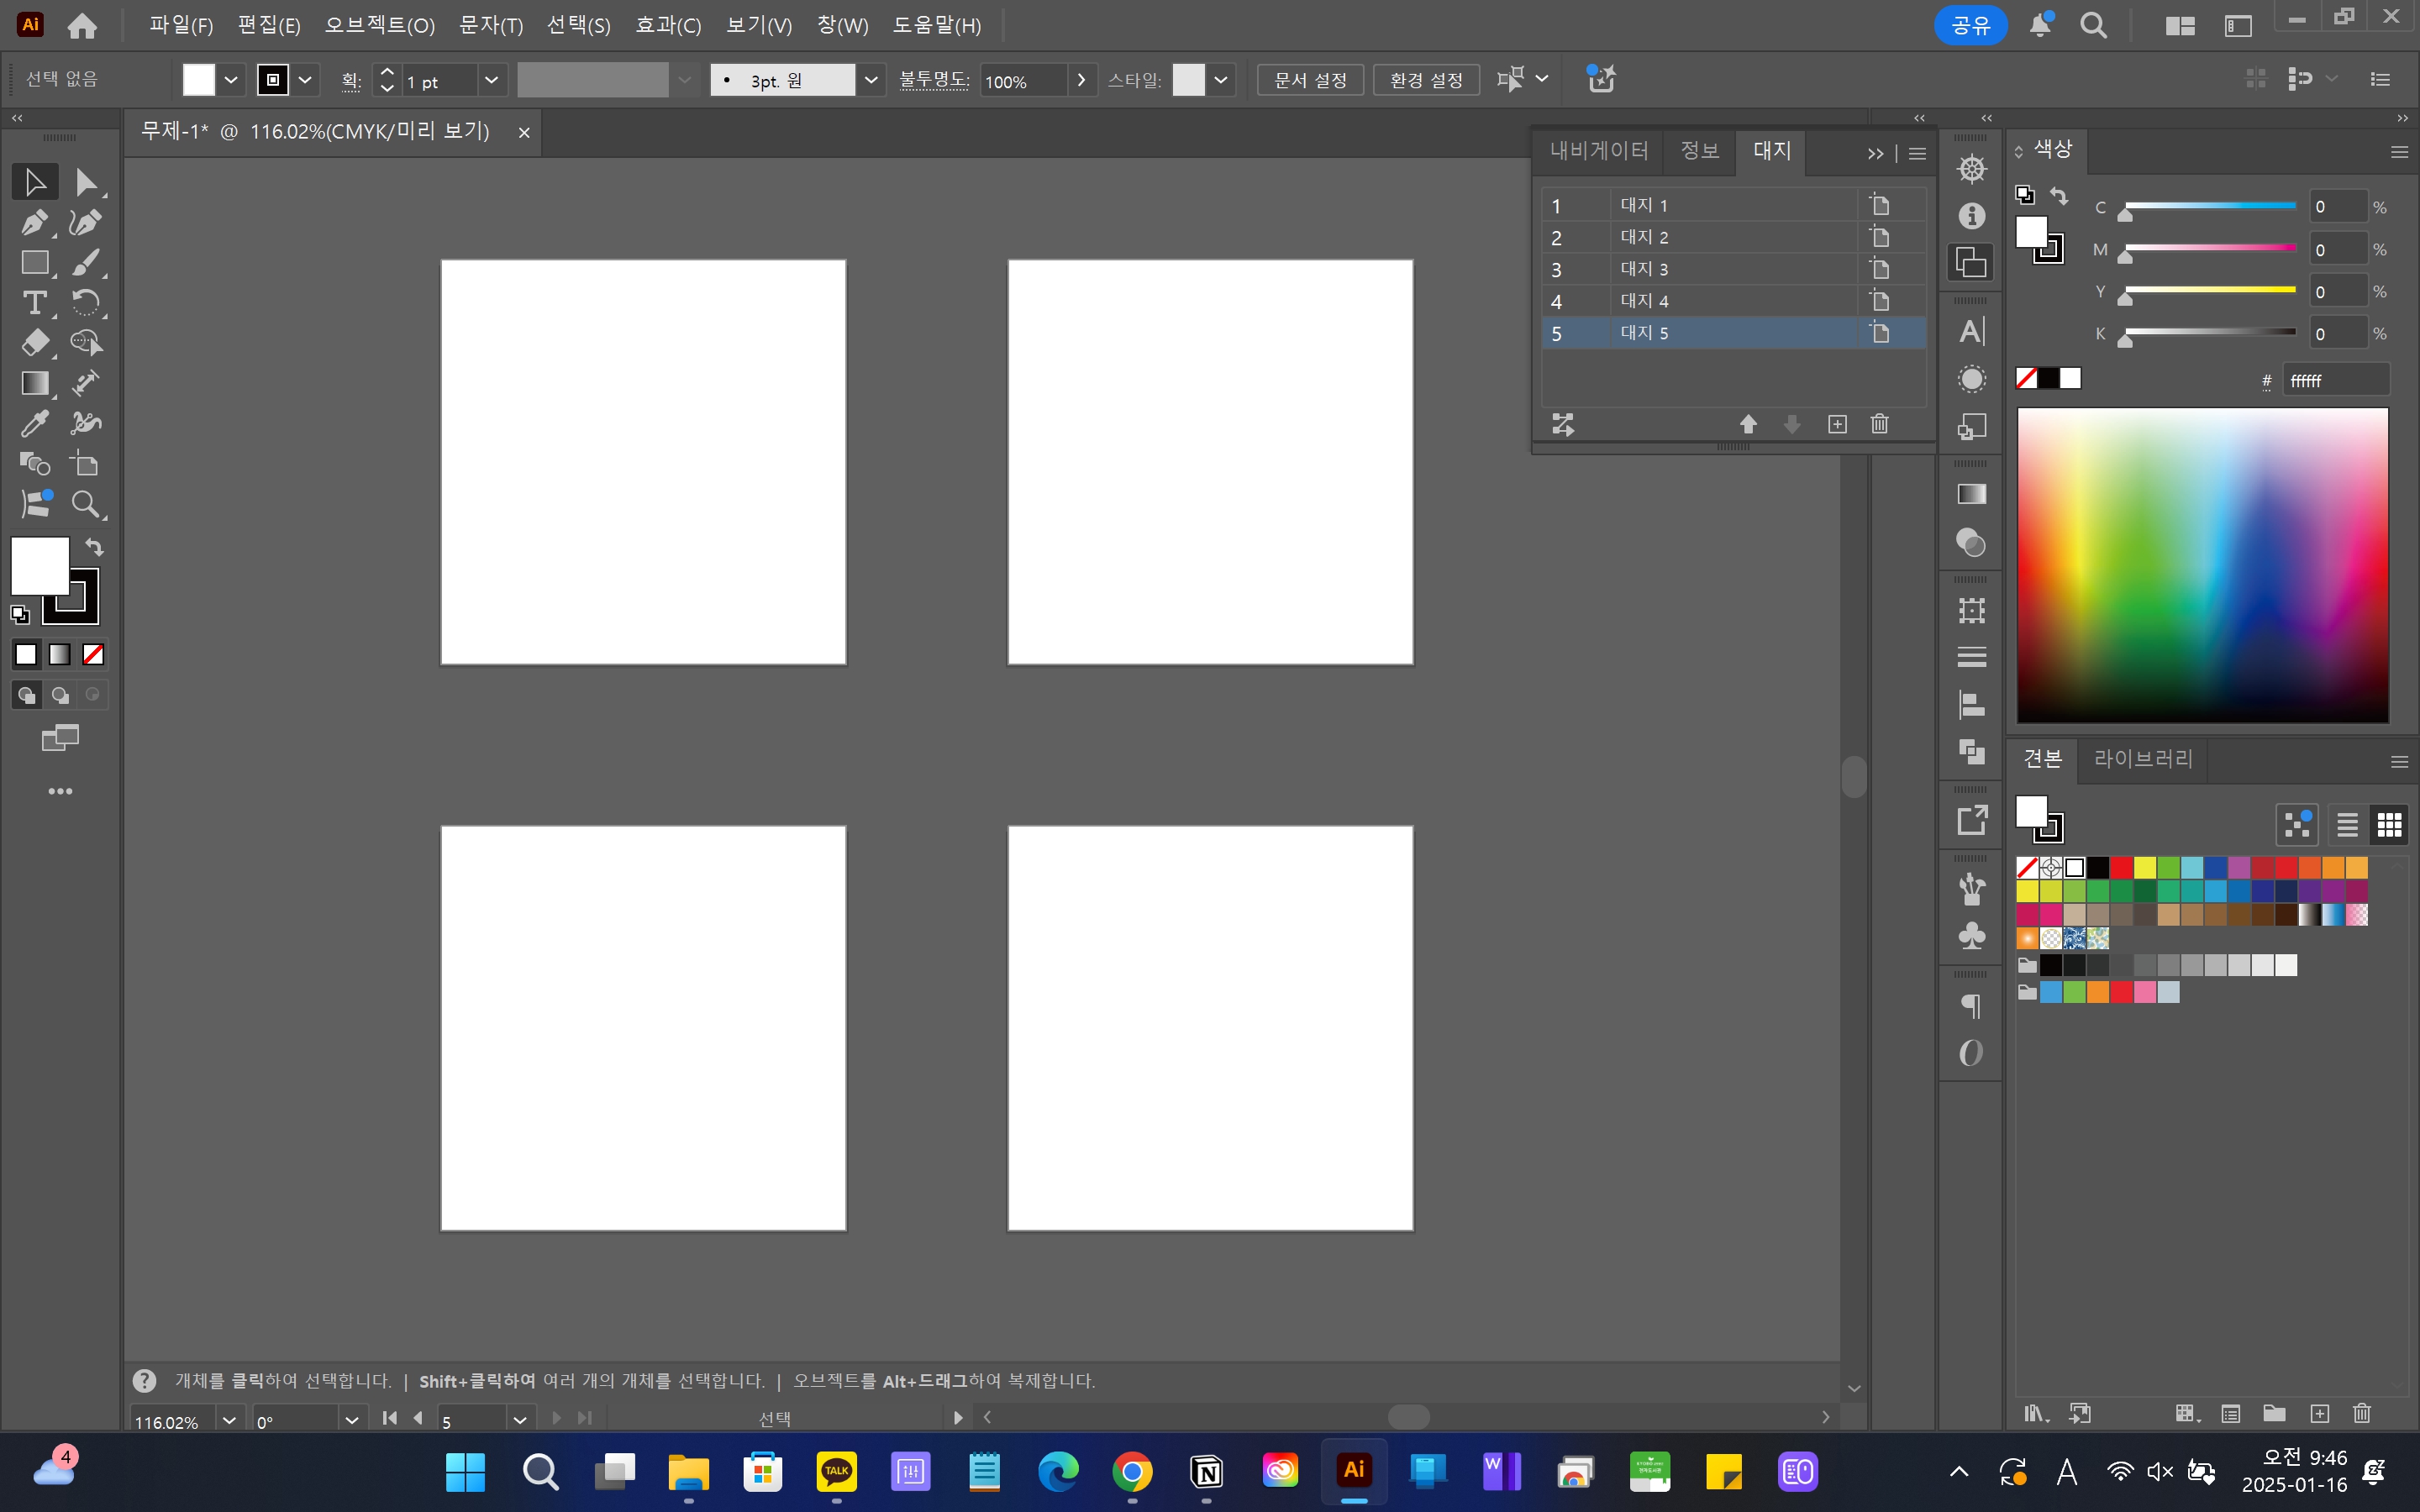The height and width of the screenshot is (1512, 2420).
Task: Click the Eraser tool icon
Action: point(34,343)
